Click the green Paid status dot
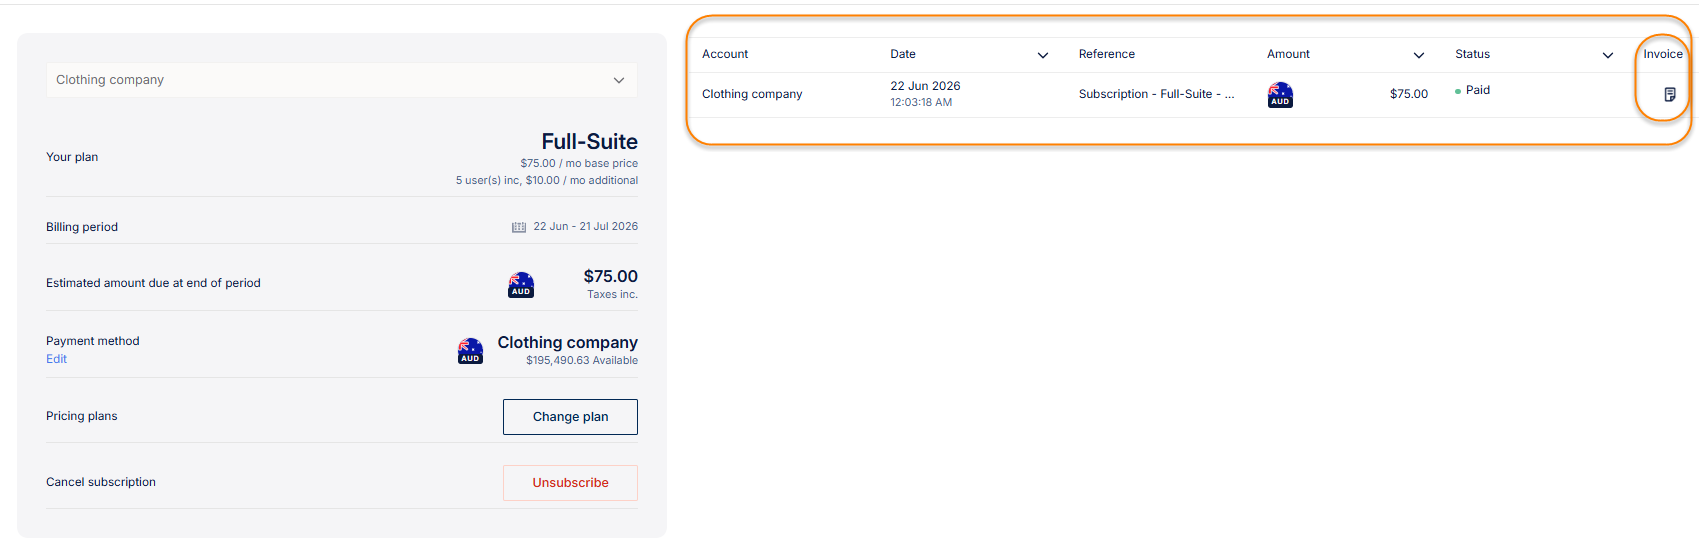1699x558 pixels. click(x=1458, y=91)
